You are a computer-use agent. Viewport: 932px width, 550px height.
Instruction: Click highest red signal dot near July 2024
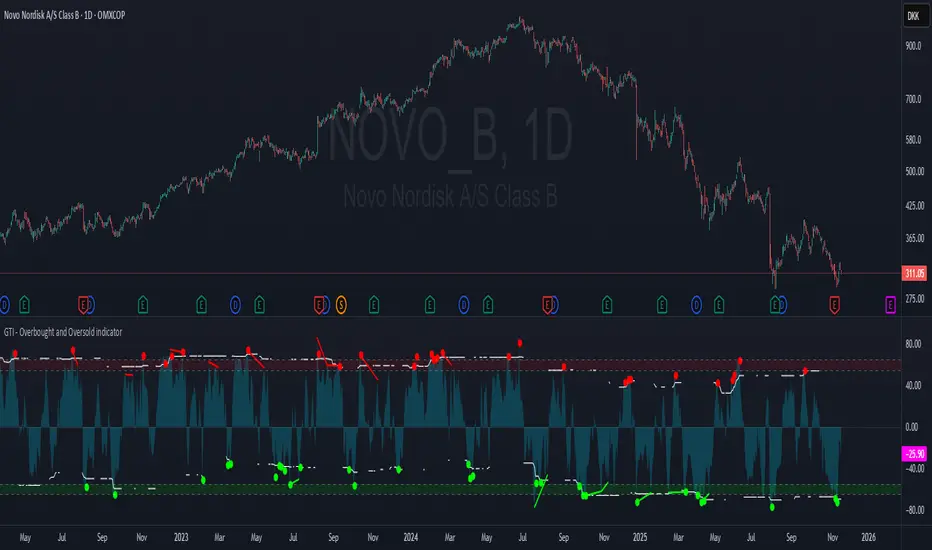[x=519, y=343]
